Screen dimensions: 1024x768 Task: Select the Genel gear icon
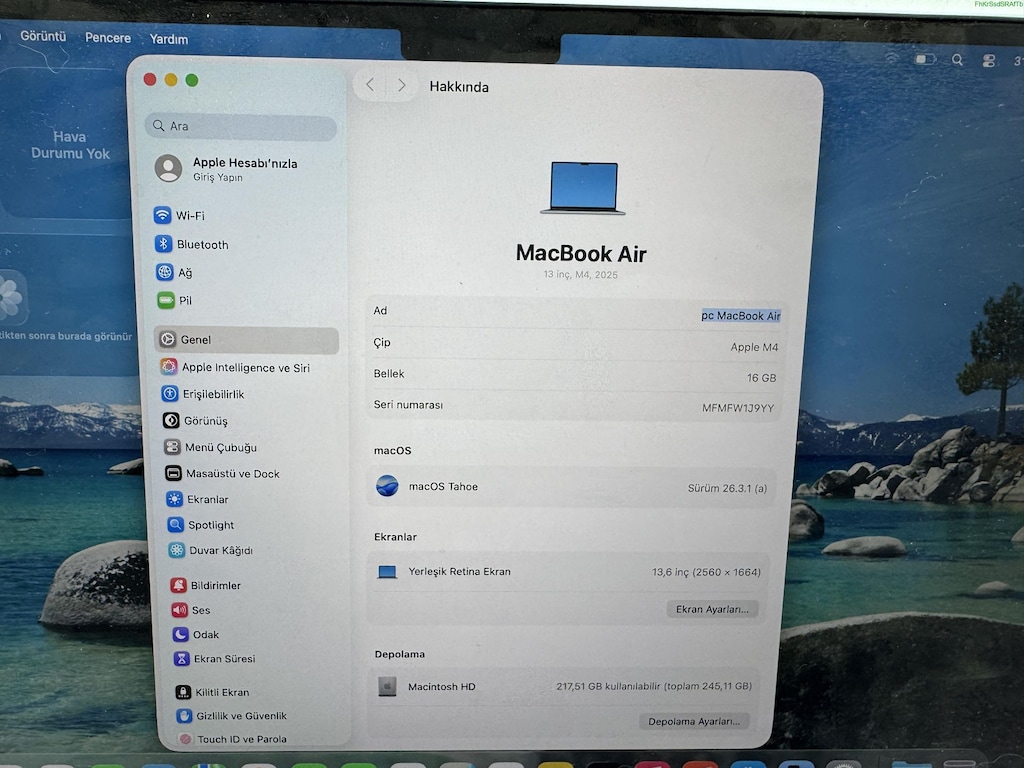click(x=168, y=339)
